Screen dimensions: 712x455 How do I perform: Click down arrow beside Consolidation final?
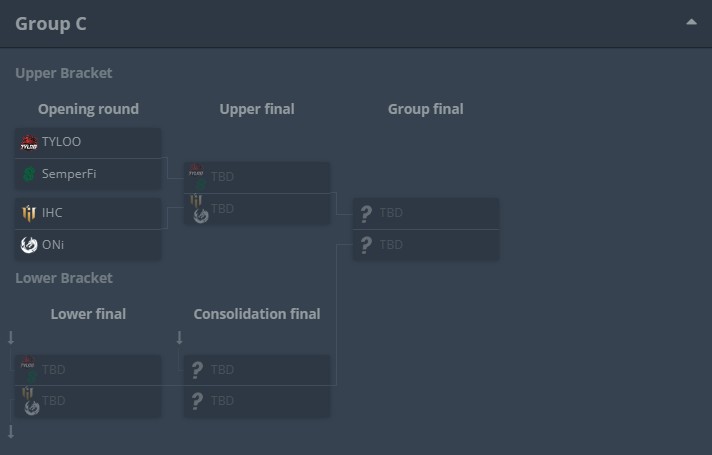tap(180, 338)
